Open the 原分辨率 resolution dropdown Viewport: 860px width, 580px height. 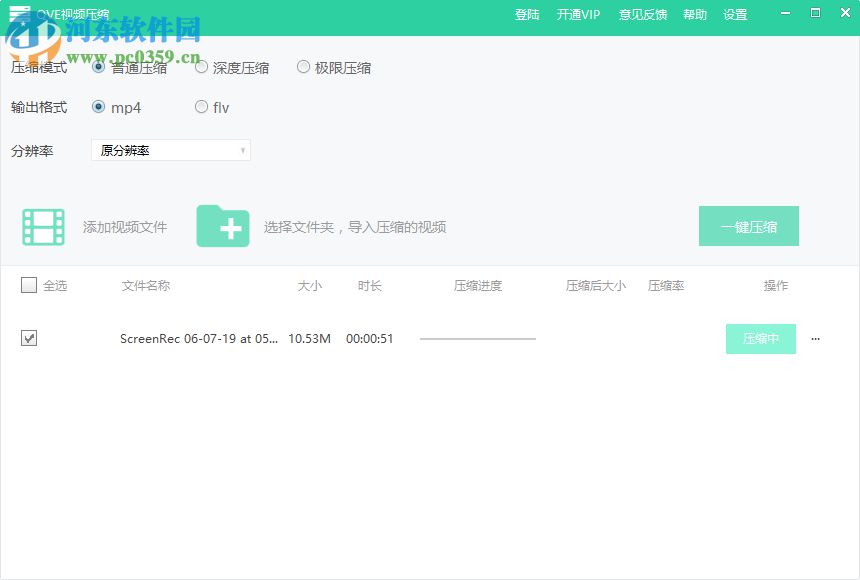tap(170, 150)
